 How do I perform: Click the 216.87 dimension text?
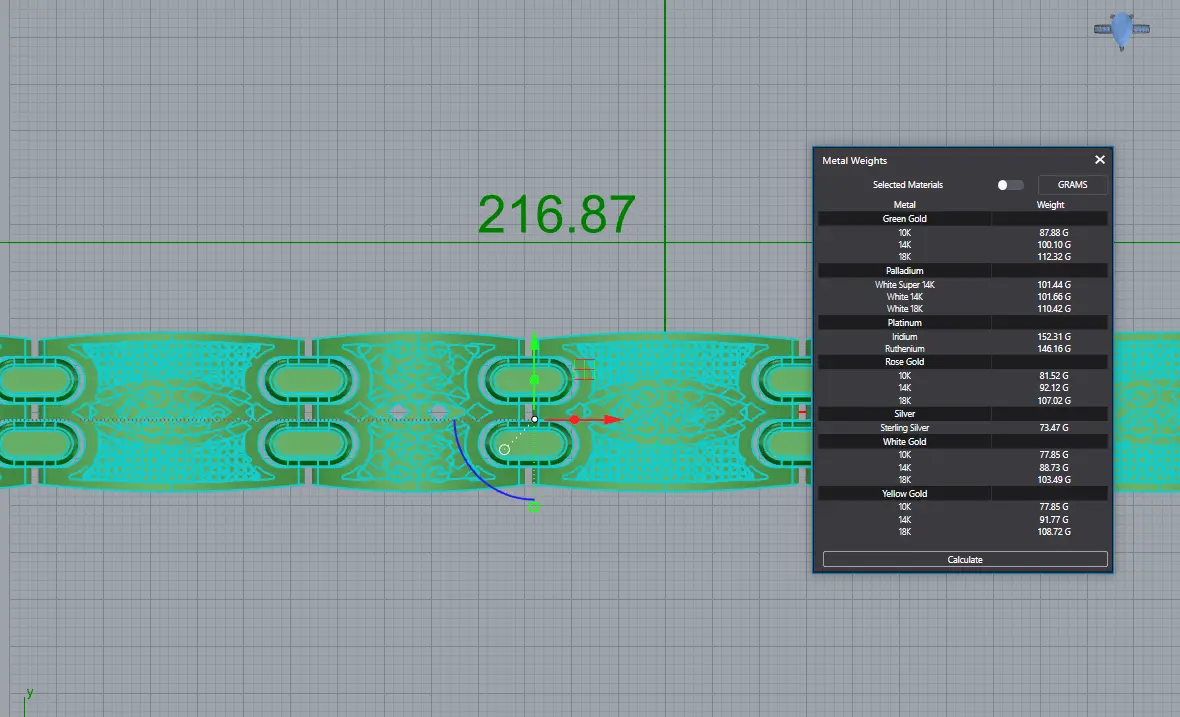pyautogui.click(x=556, y=214)
